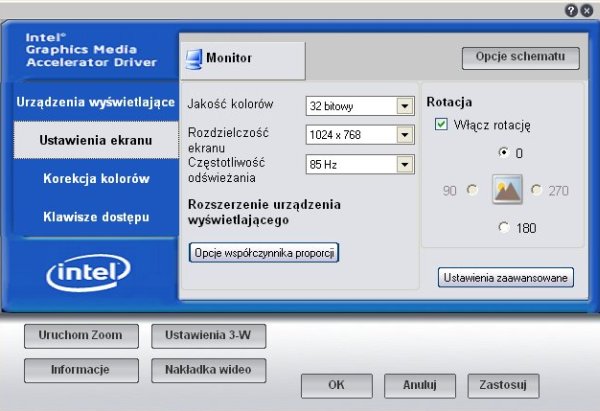
Task: Select Urządzenia wyświetlające in sidebar
Action: point(95,102)
